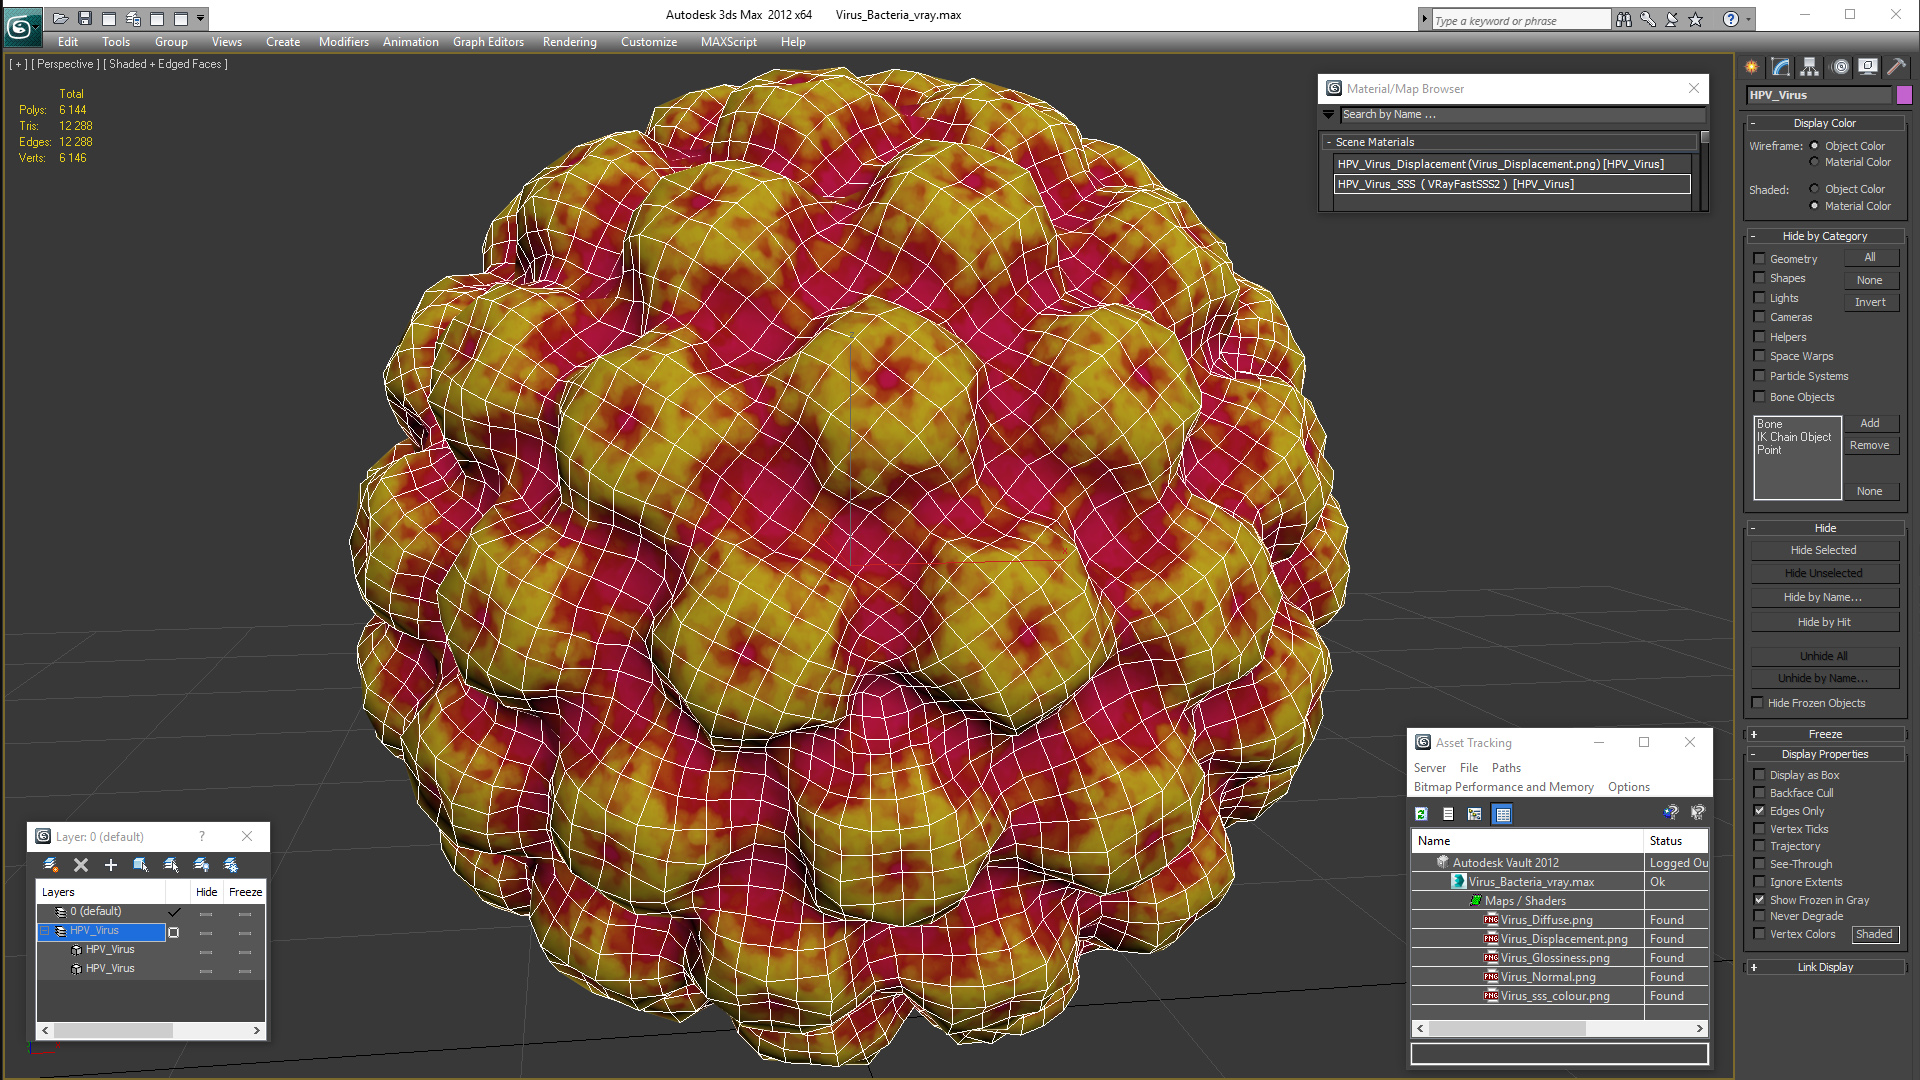Open the Create command panel tab
Viewport: 1920px width, 1080px height.
click(1752, 67)
